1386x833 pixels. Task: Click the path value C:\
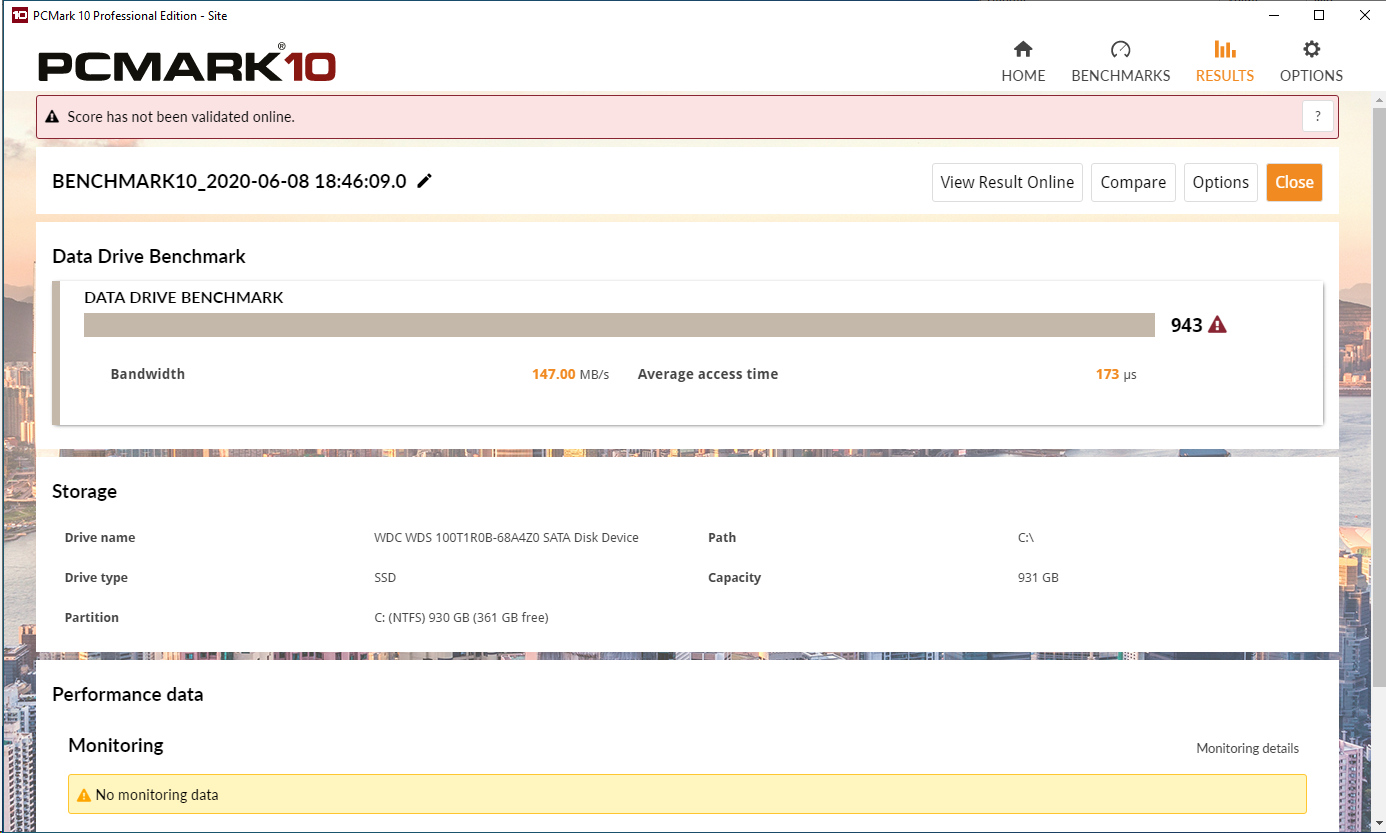(x=1026, y=537)
